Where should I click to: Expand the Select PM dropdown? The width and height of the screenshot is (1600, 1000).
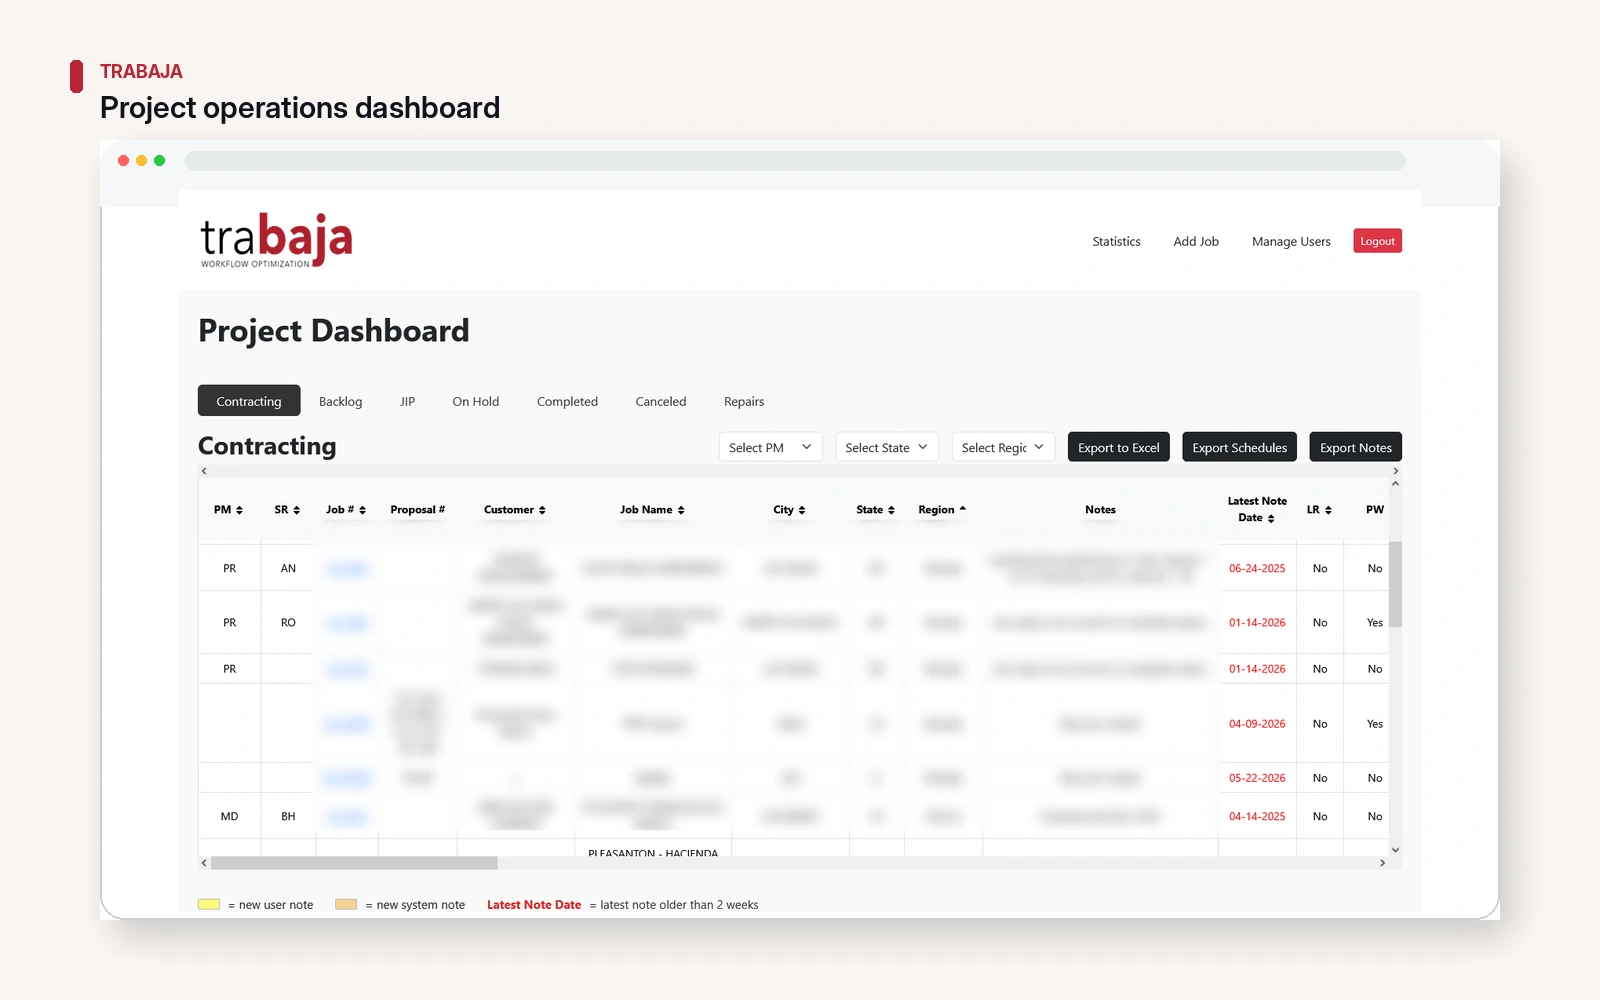(x=770, y=447)
